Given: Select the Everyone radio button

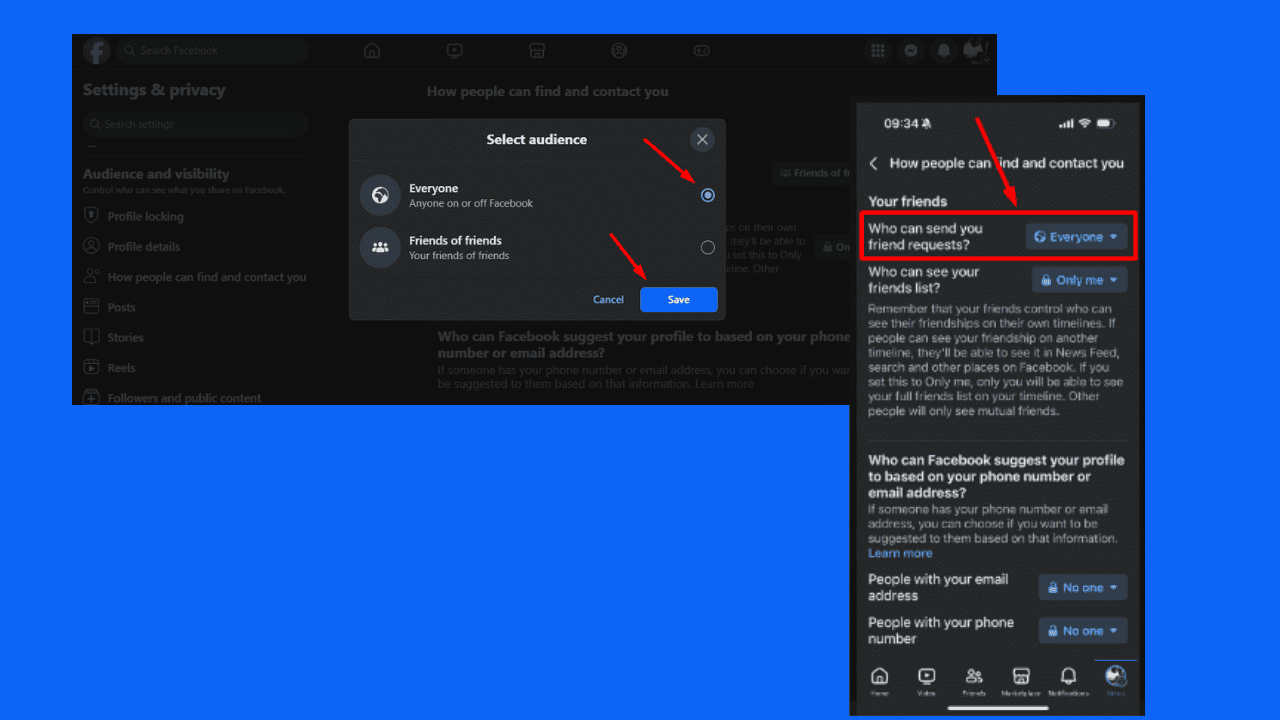Looking at the screenshot, I should (x=708, y=195).
